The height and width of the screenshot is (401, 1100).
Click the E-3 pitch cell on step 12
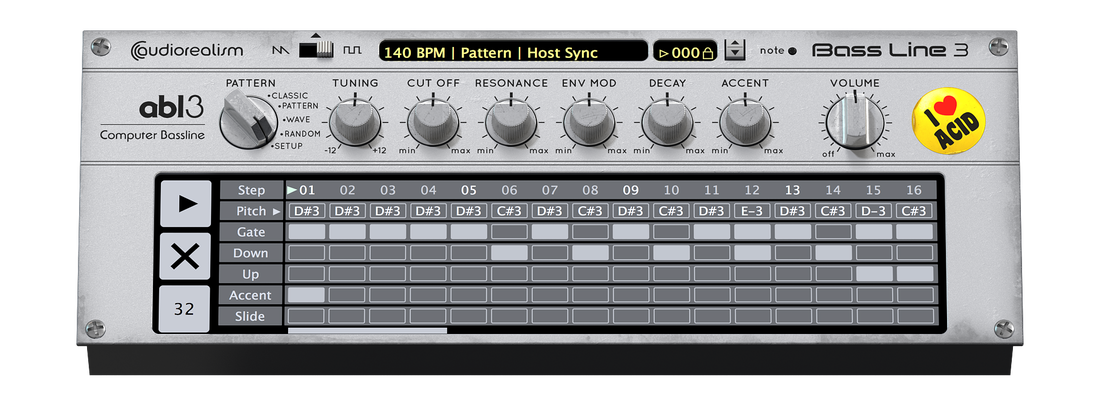pos(752,211)
